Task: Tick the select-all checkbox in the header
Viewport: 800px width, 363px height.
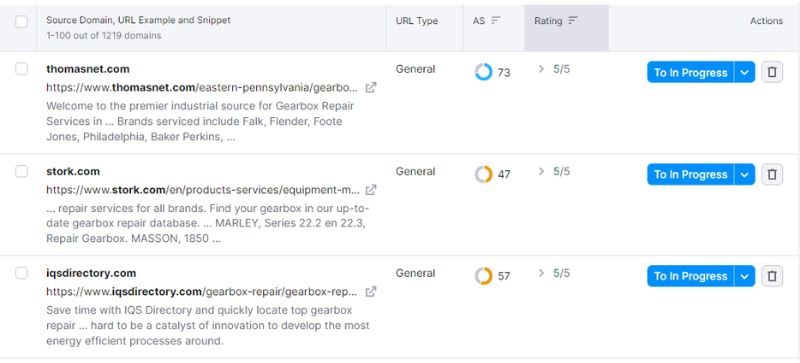Action: coord(21,21)
